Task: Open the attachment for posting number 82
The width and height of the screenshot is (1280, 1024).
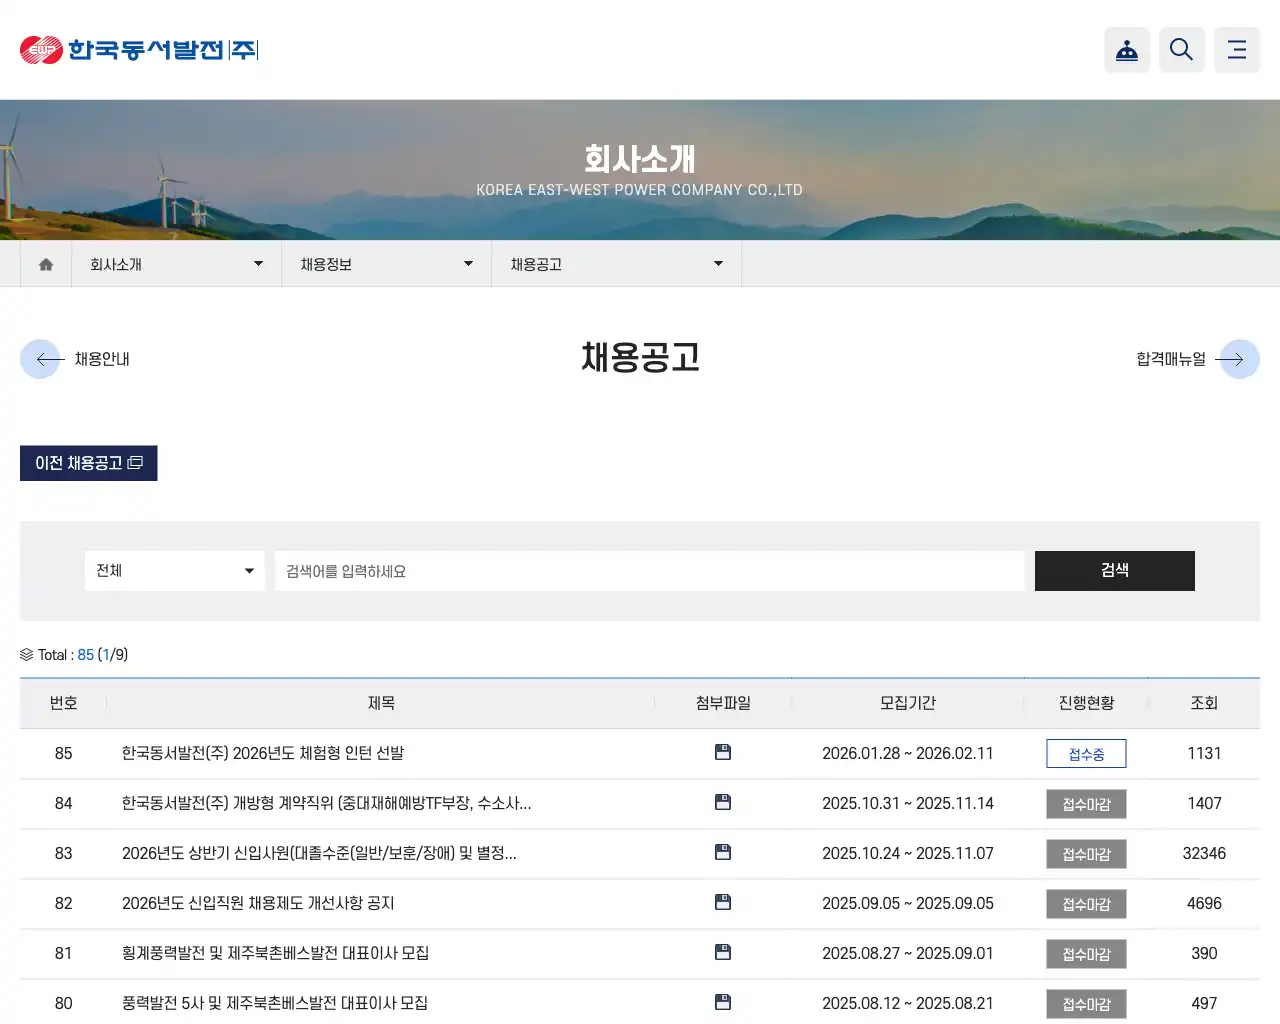Action: click(722, 902)
